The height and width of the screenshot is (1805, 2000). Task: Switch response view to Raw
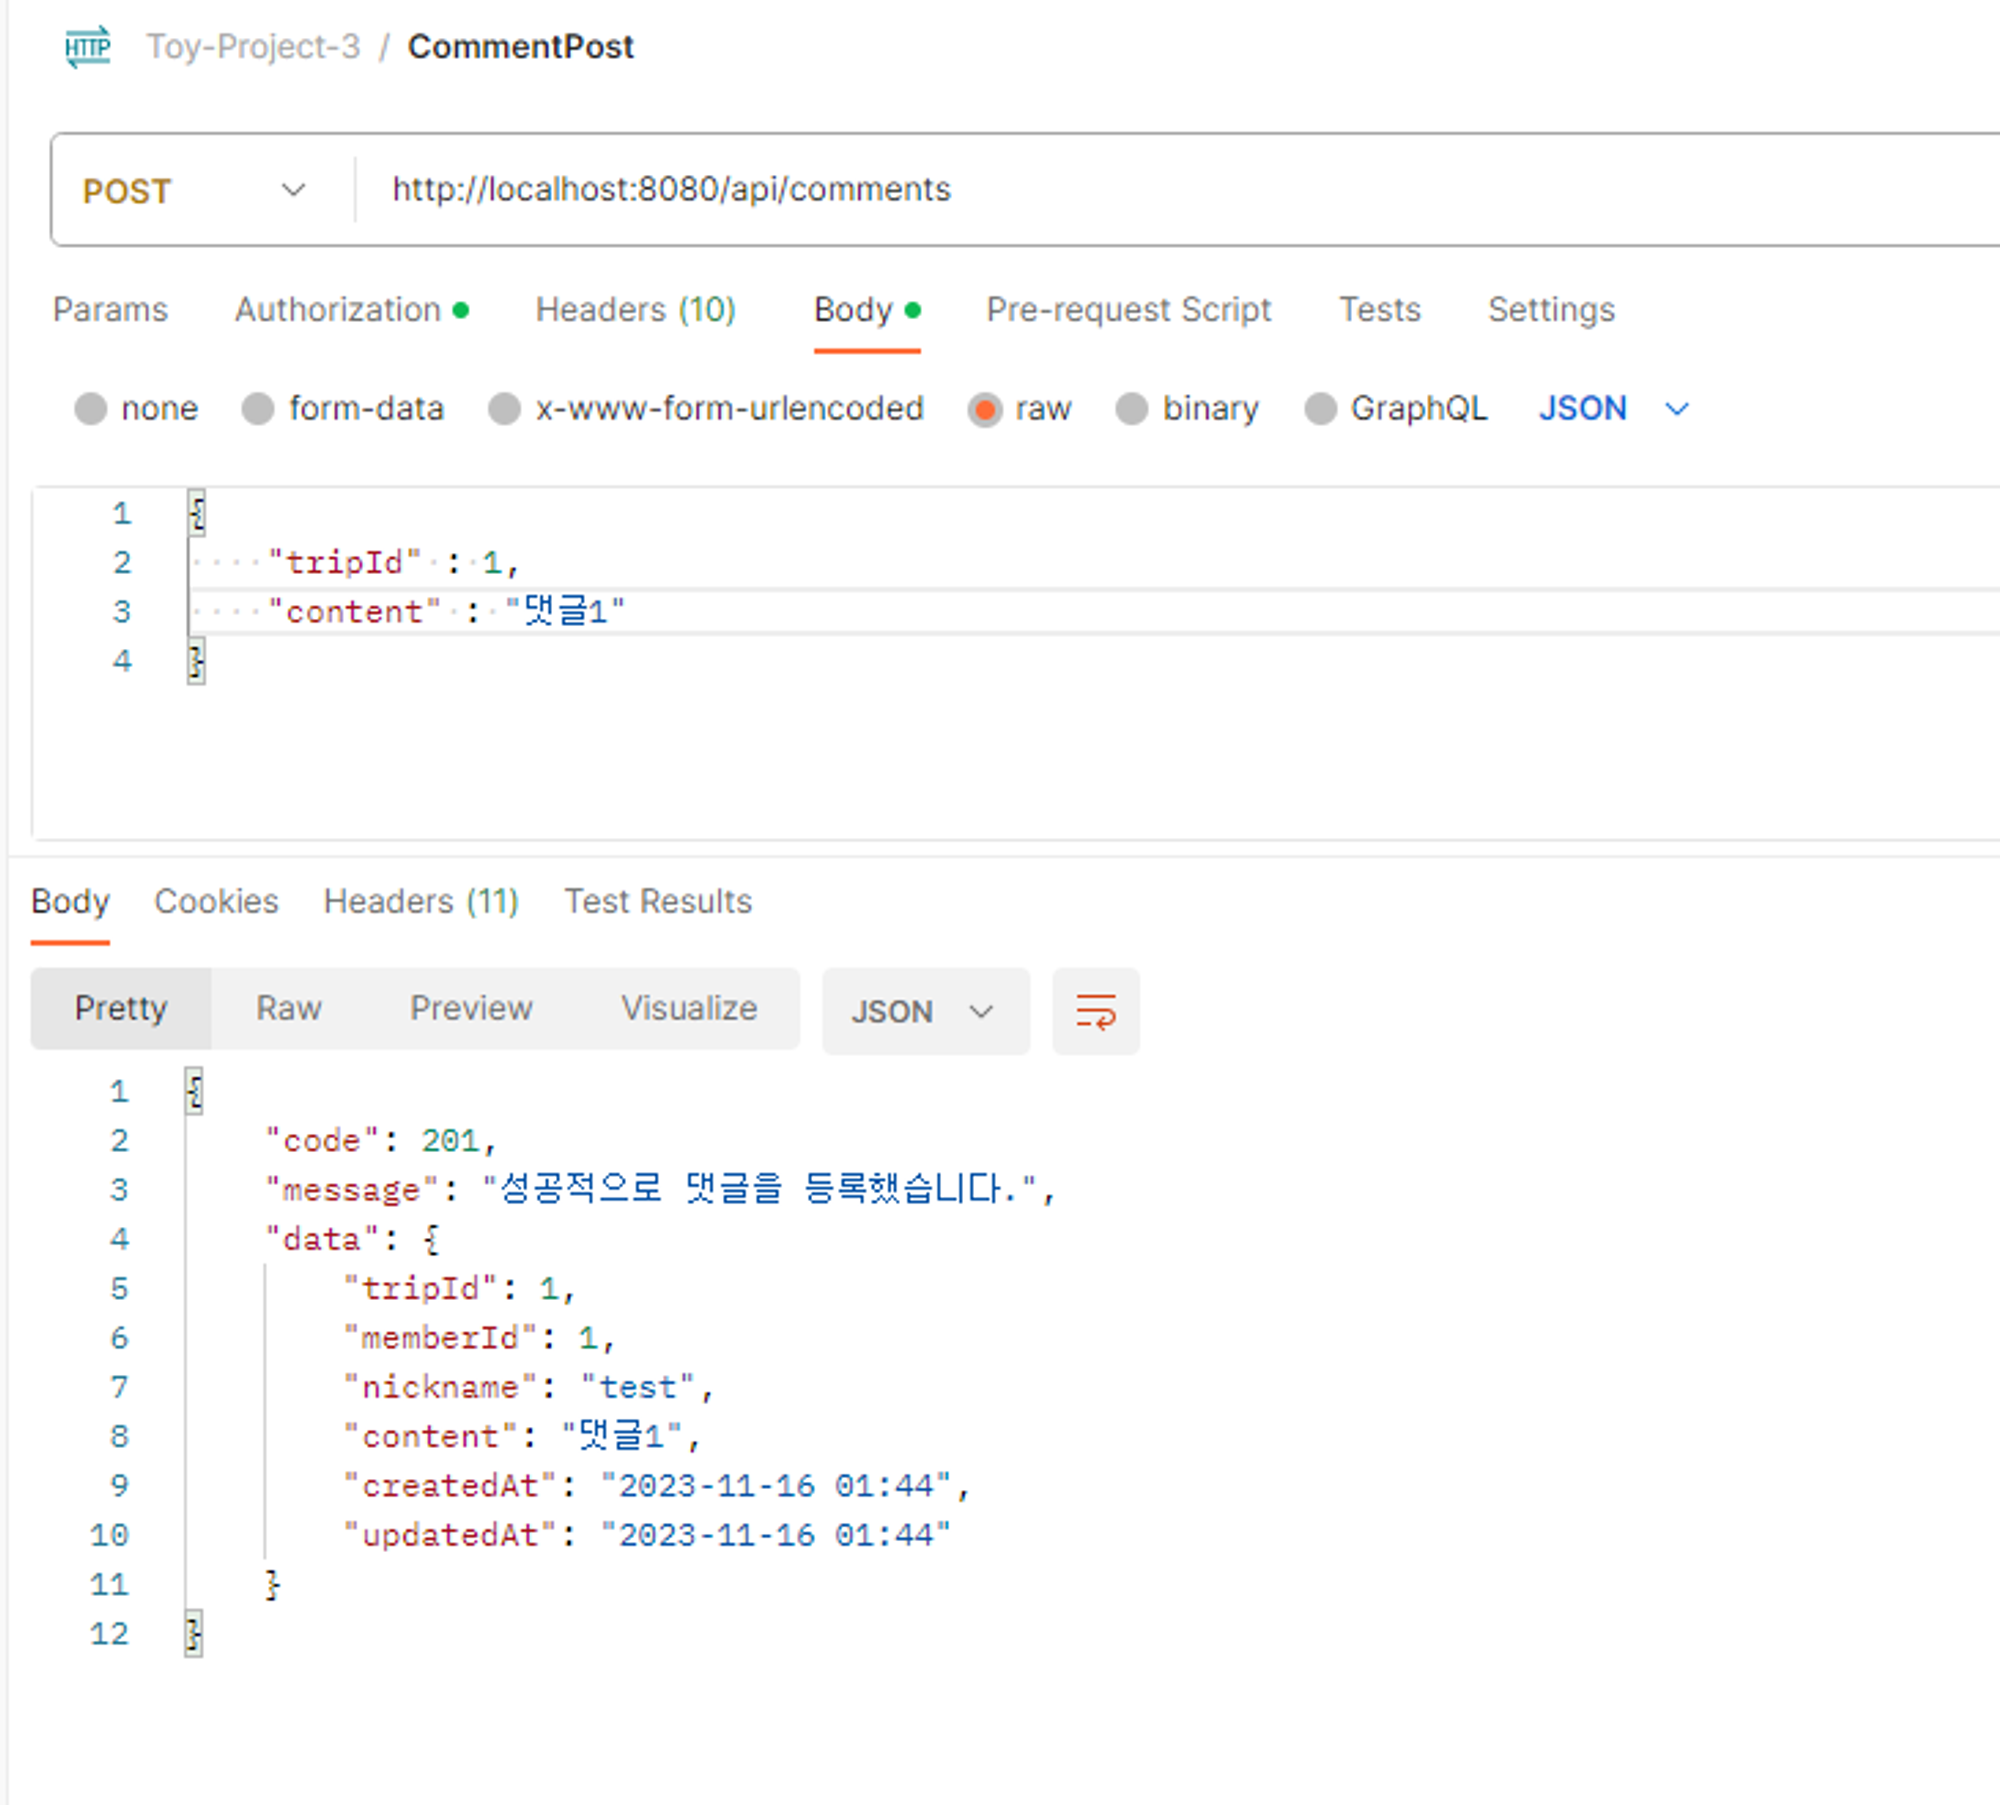pyautogui.click(x=289, y=1008)
